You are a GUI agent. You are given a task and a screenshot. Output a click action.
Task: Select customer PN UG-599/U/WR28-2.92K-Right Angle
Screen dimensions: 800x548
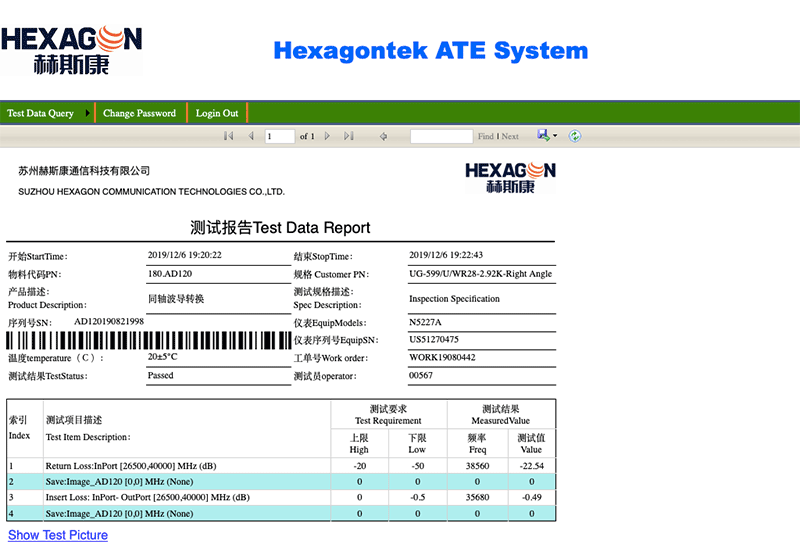(x=481, y=274)
